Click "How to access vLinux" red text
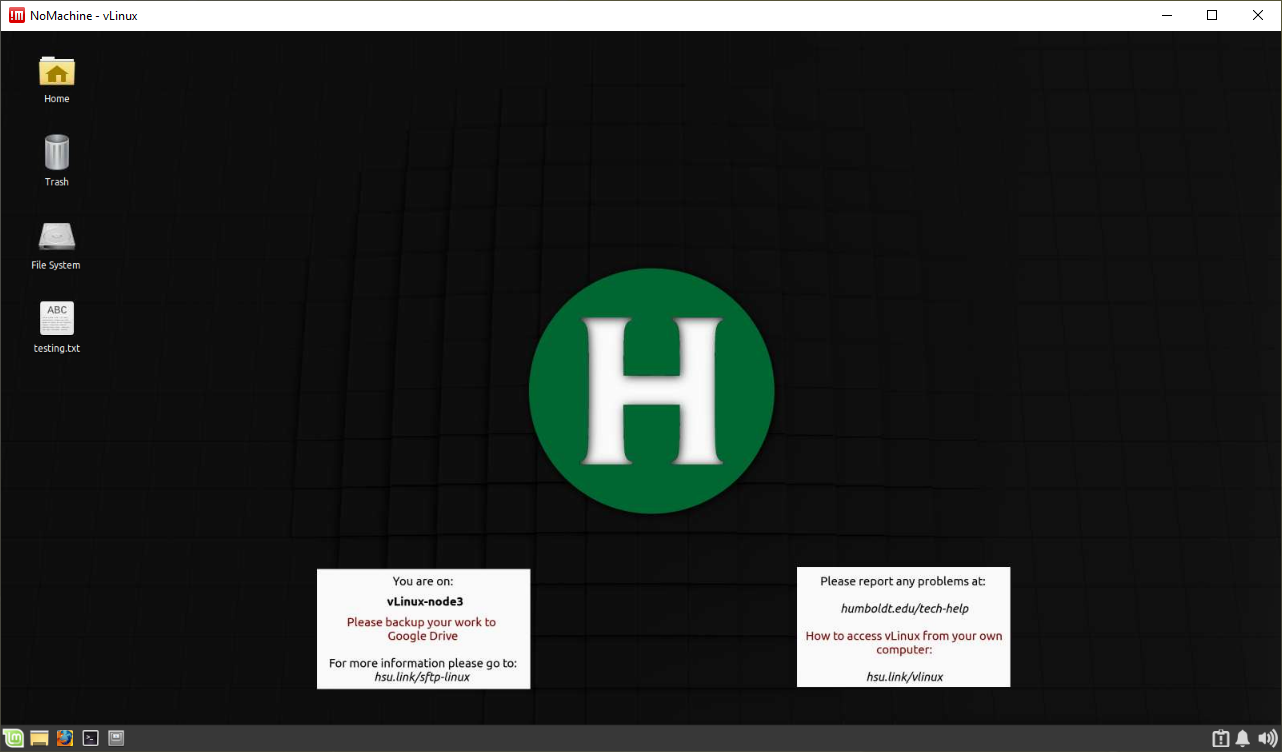The image size is (1282, 752). coord(904,643)
